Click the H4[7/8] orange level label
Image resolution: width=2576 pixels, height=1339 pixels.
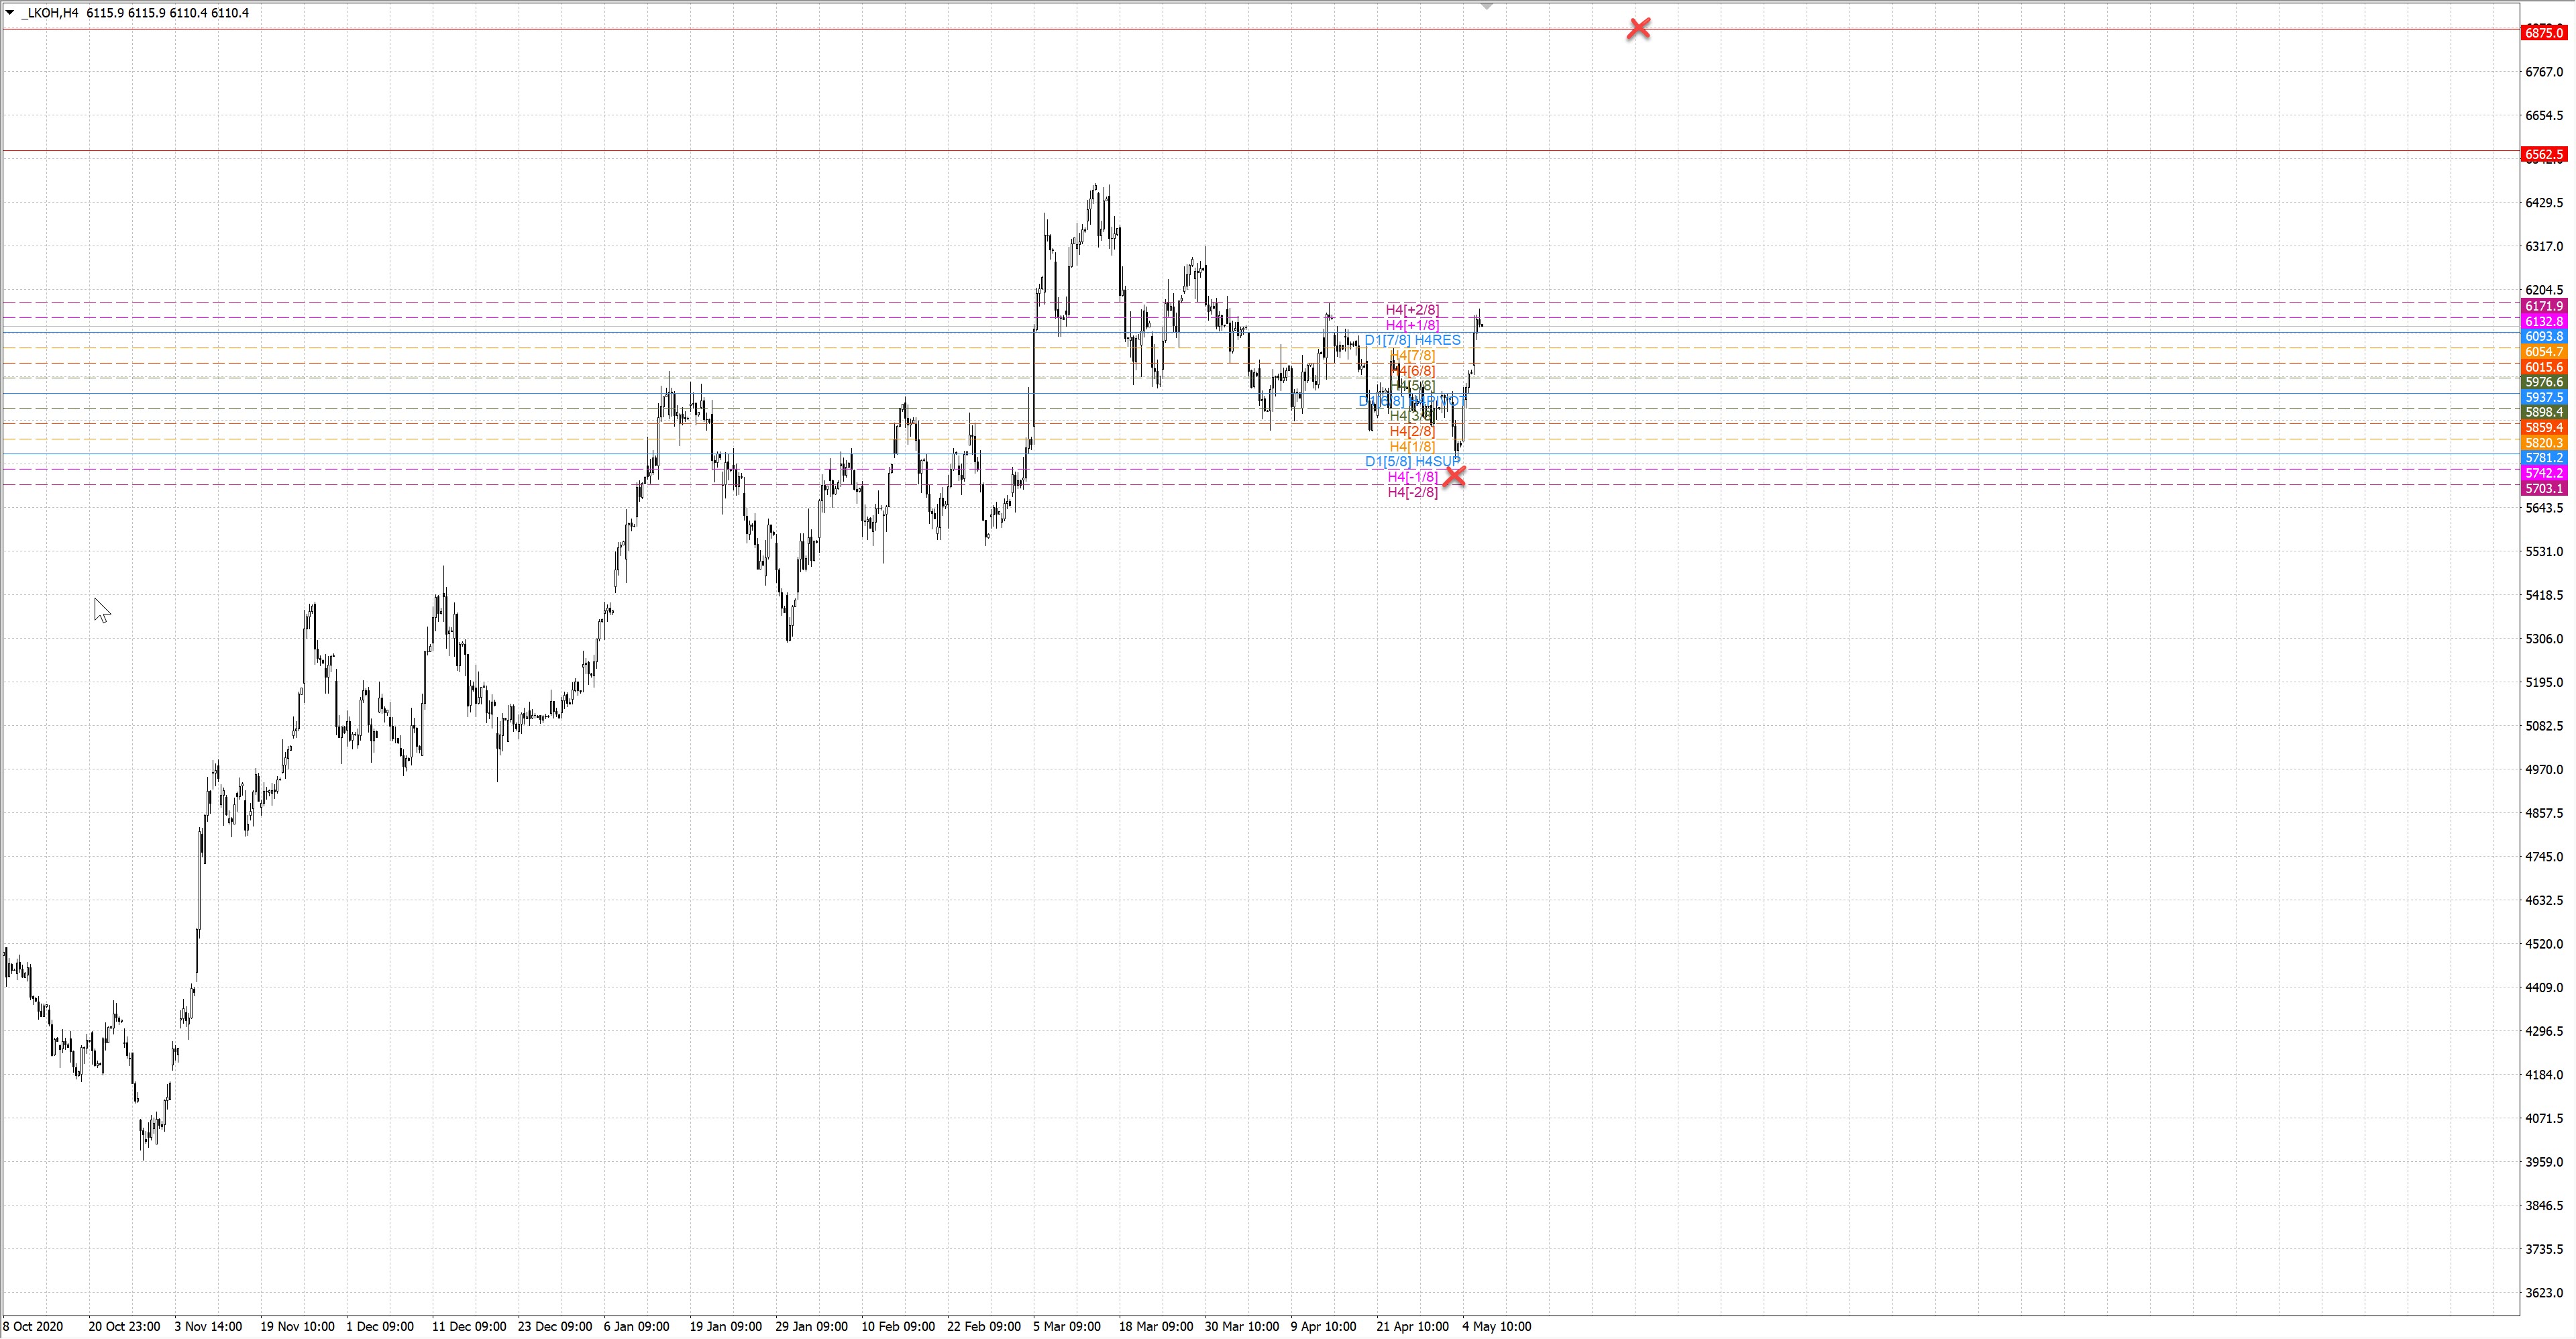click(1412, 356)
